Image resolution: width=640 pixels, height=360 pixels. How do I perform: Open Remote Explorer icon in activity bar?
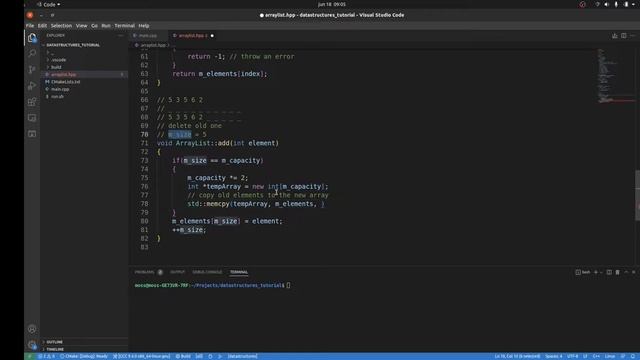pos(32,118)
